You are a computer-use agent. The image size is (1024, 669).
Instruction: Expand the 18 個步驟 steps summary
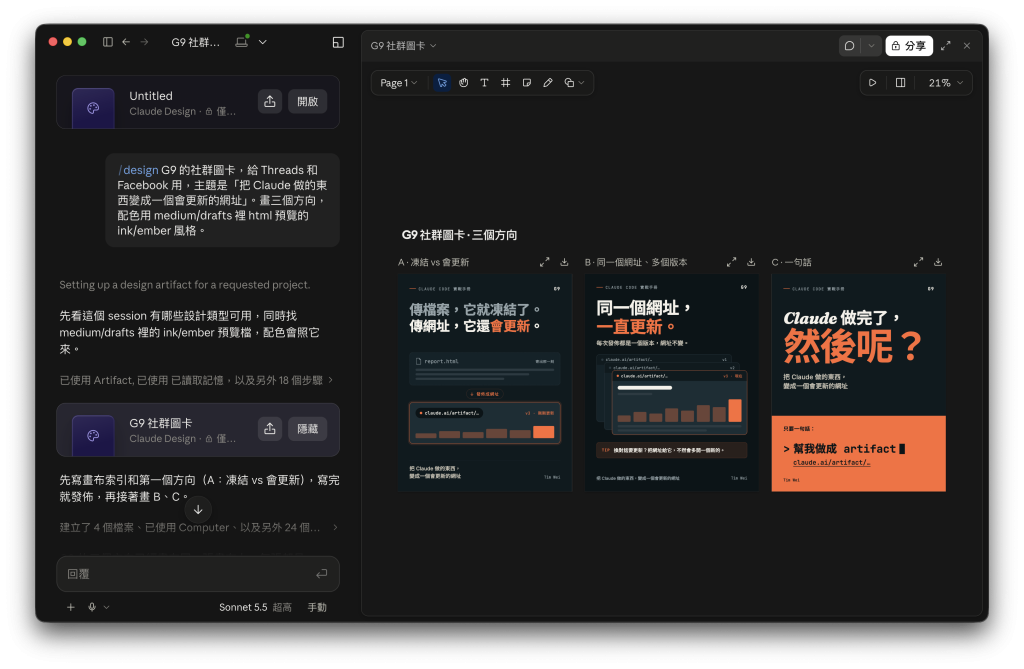point(197,380)
